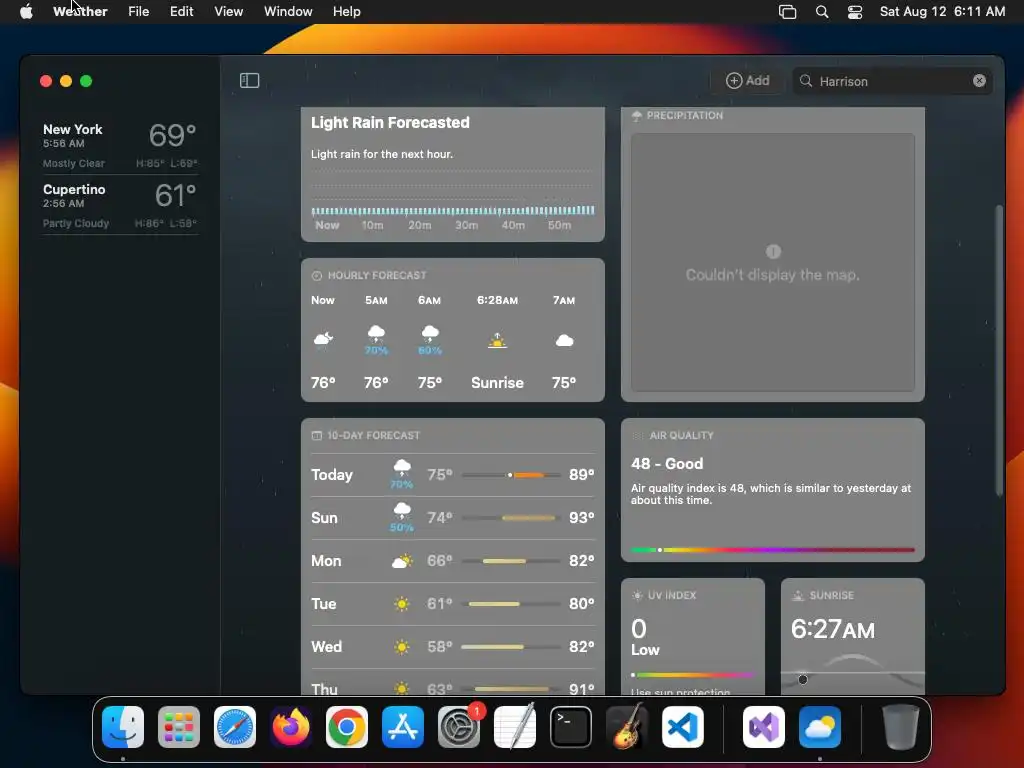This screenshot has width=1024, height=768.
Task: Click the 5AM rain cloud icon
Action: click(376, 333)
